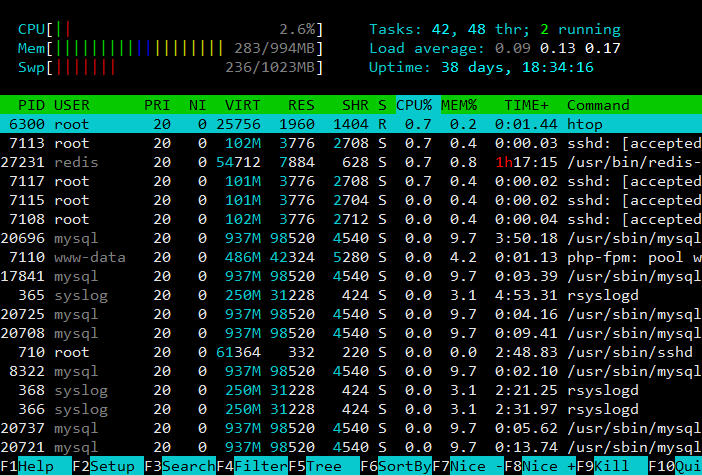
Task: Click the F10 Quit footer button
Action: (675, 467)
